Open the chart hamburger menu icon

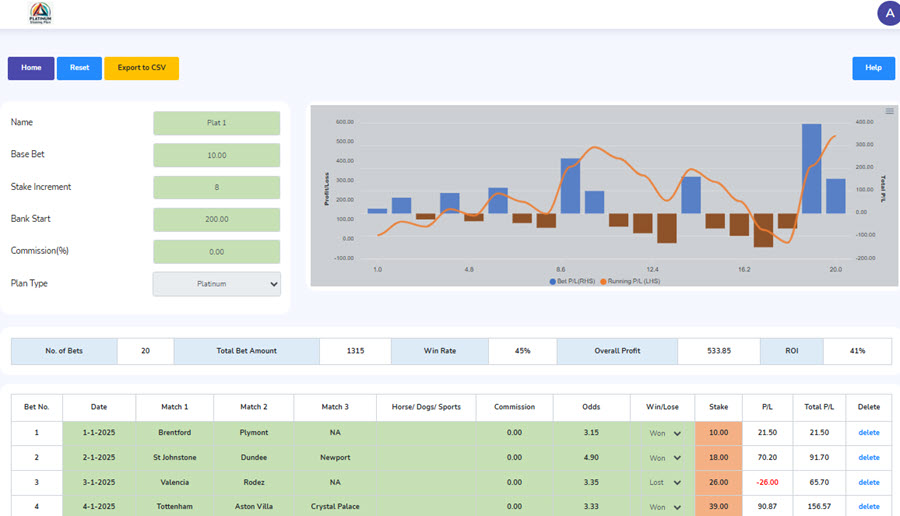click(889, 111)
